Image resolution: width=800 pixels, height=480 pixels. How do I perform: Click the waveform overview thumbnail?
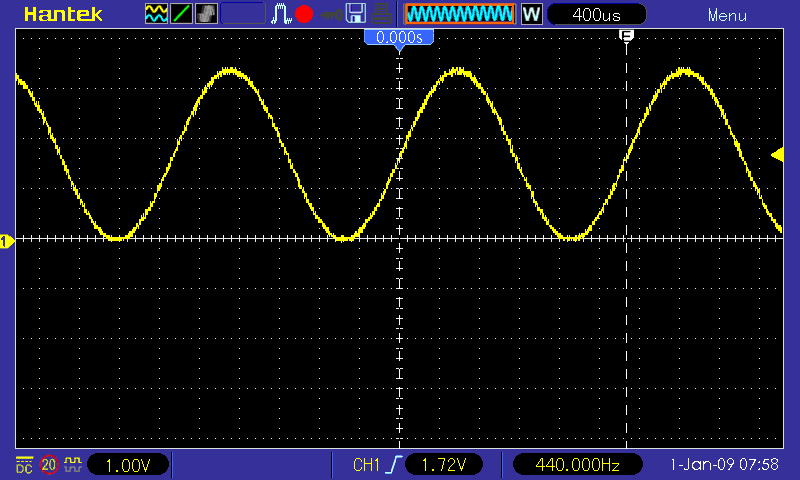(x=459, y=14)
